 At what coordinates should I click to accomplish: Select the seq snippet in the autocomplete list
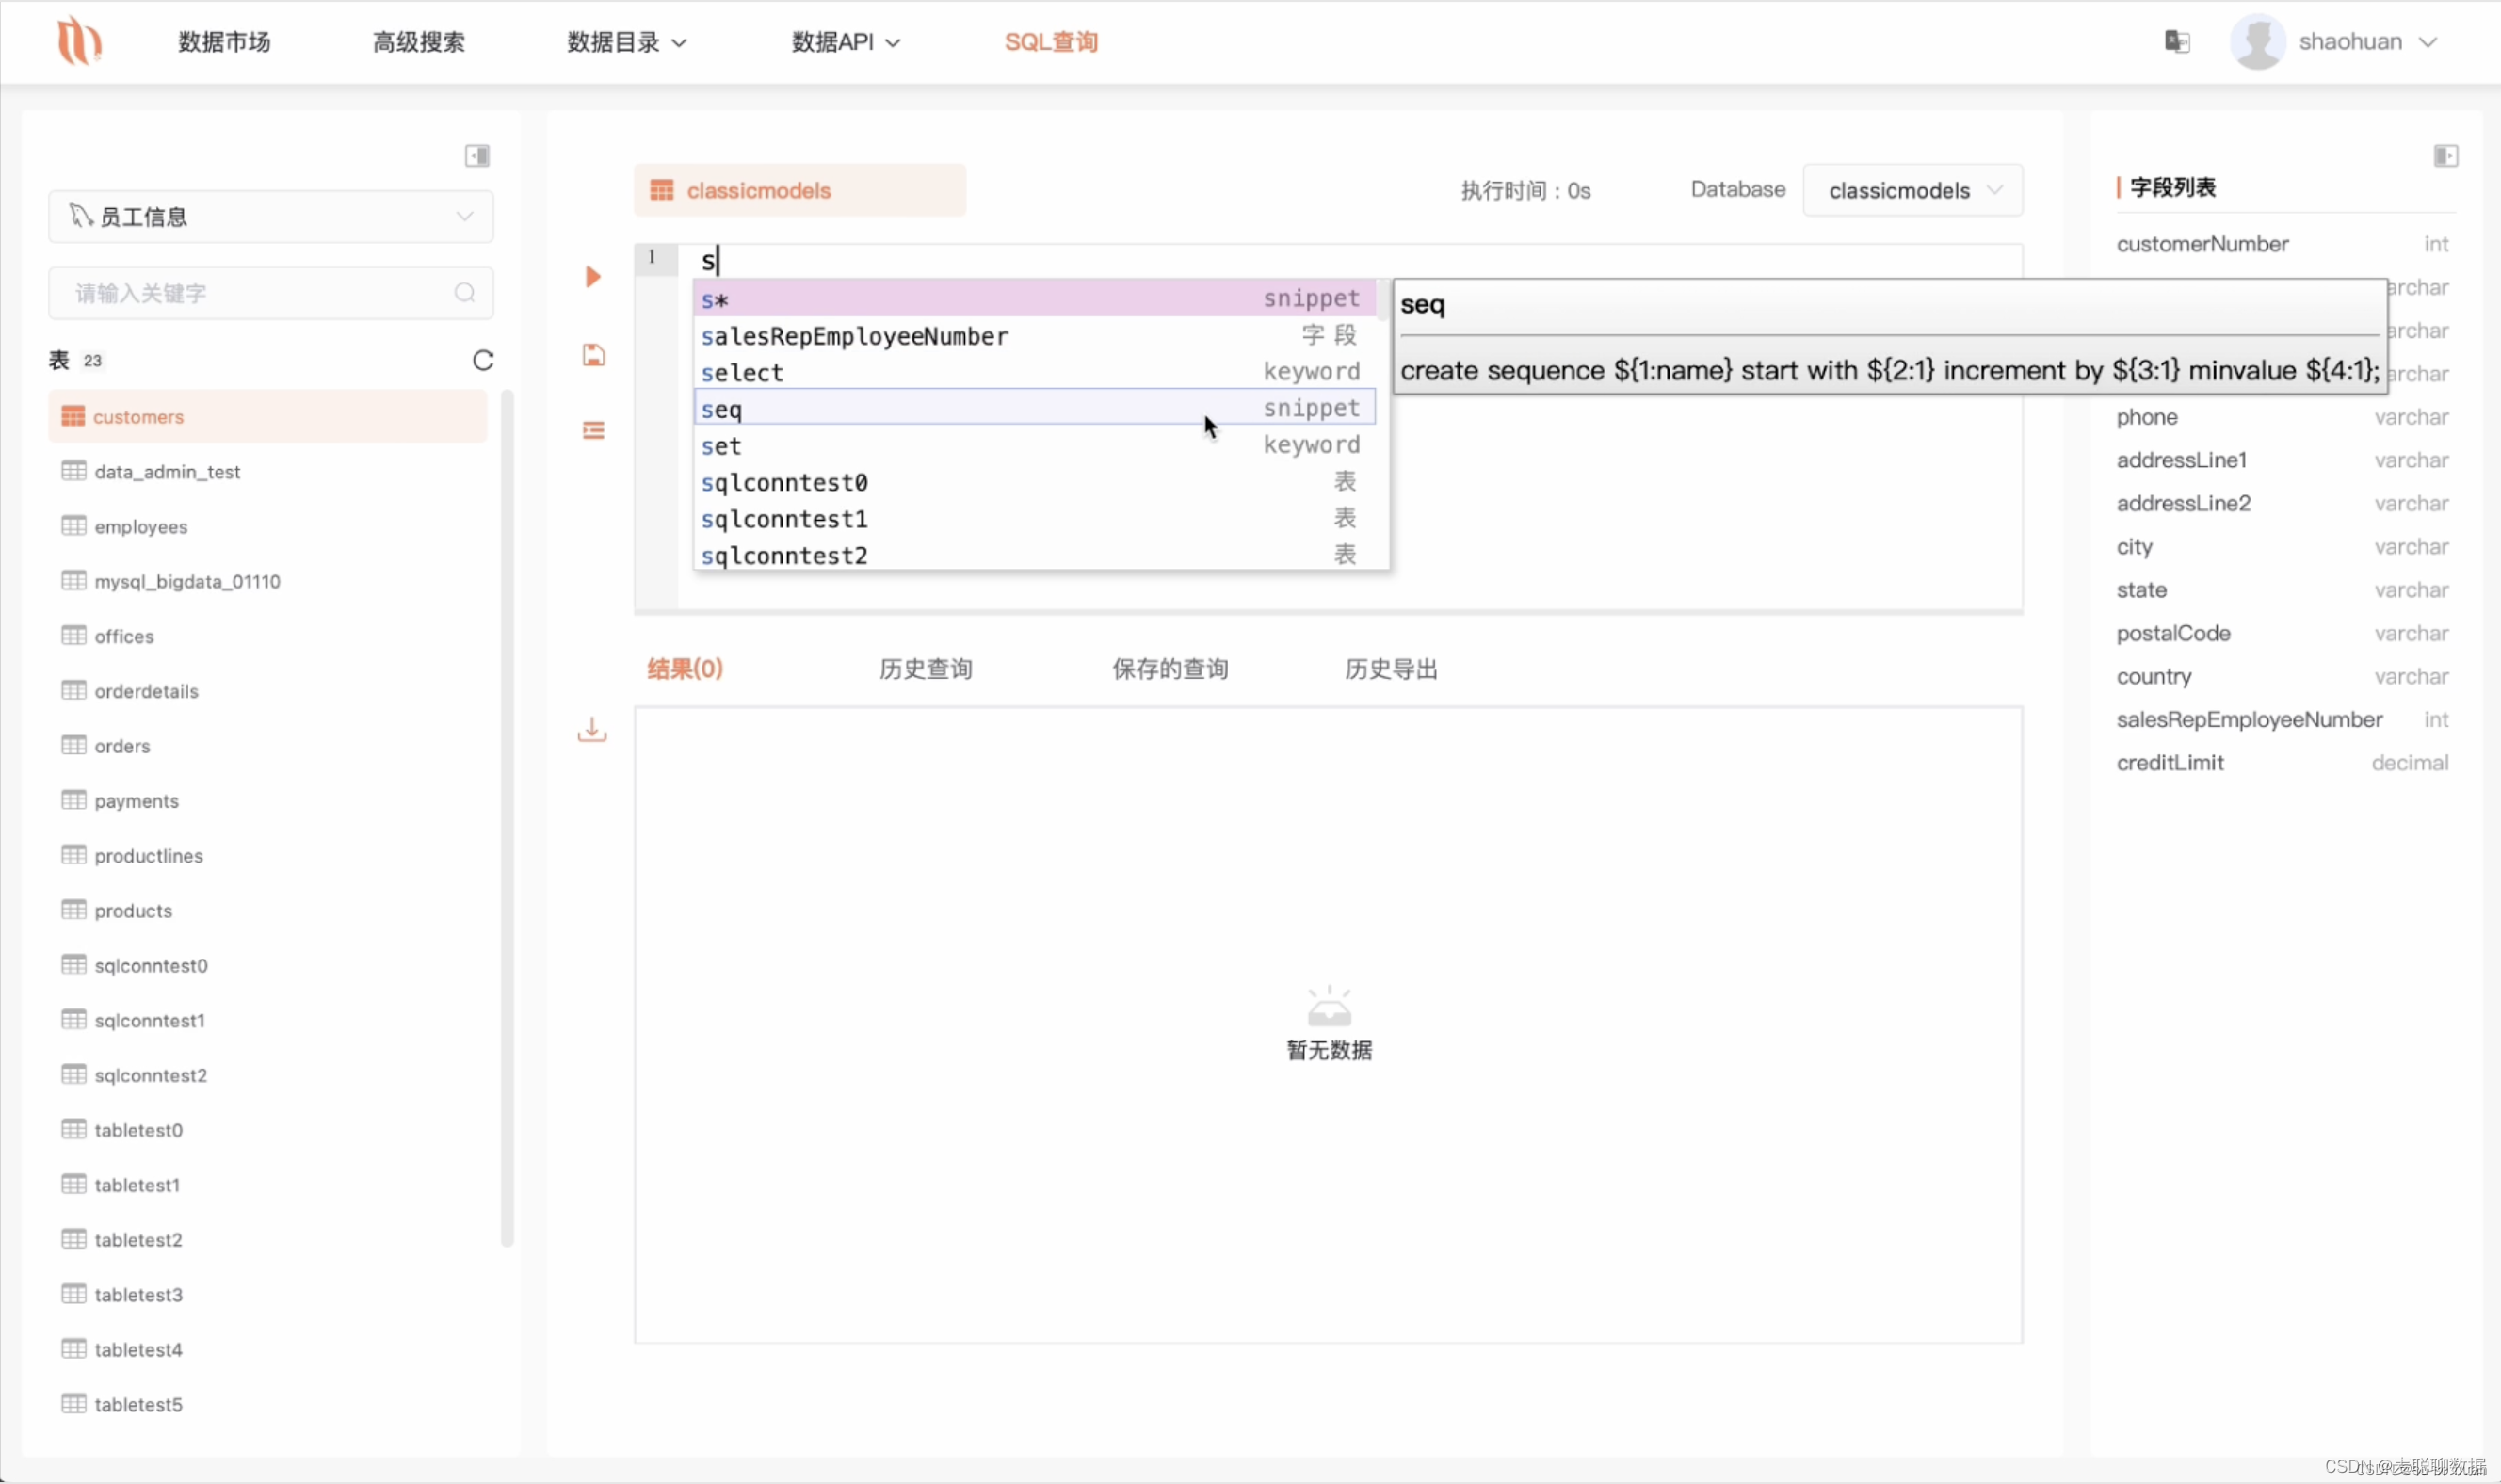900,408
